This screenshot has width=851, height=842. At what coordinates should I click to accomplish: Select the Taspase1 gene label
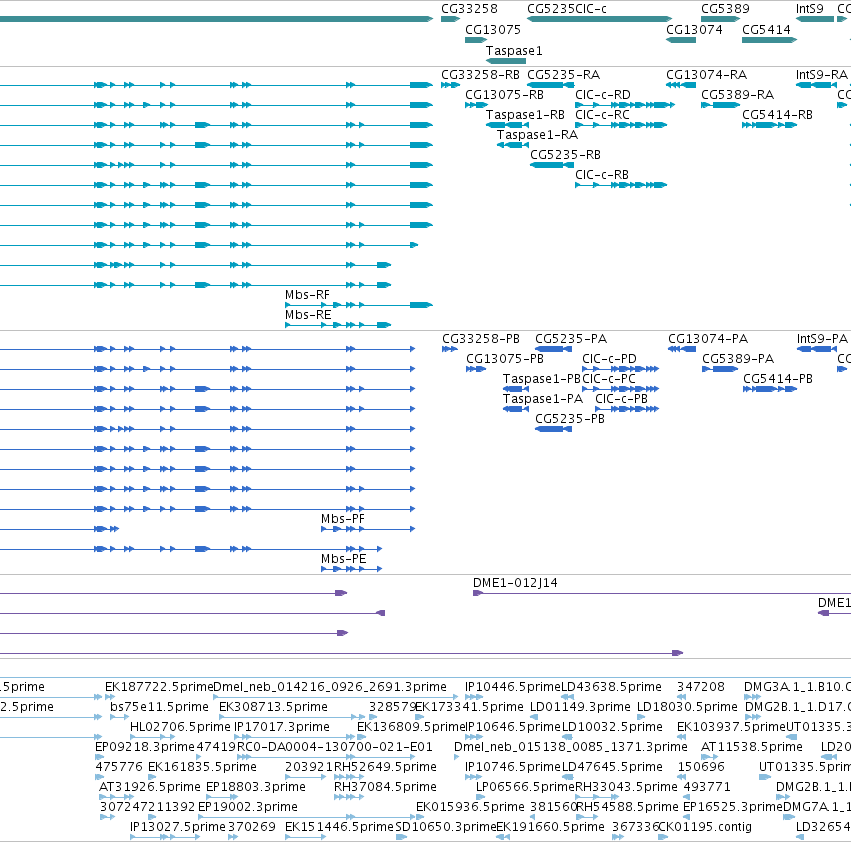point(514,50)
